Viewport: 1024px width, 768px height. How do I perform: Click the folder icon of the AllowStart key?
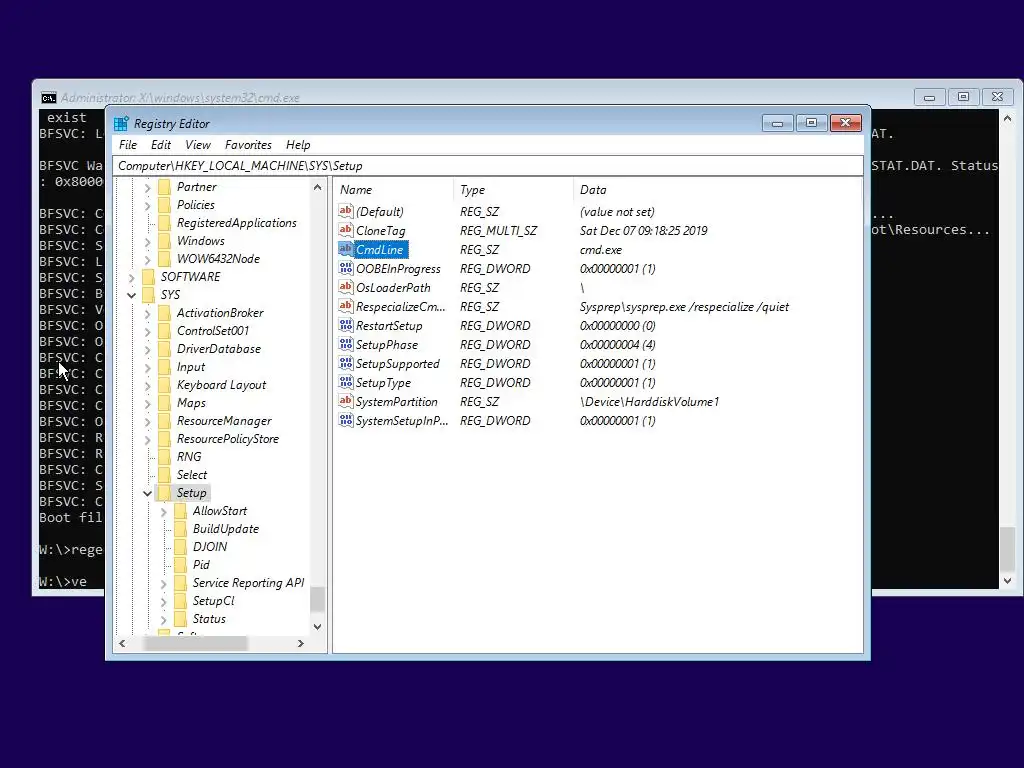click(180, 511)
